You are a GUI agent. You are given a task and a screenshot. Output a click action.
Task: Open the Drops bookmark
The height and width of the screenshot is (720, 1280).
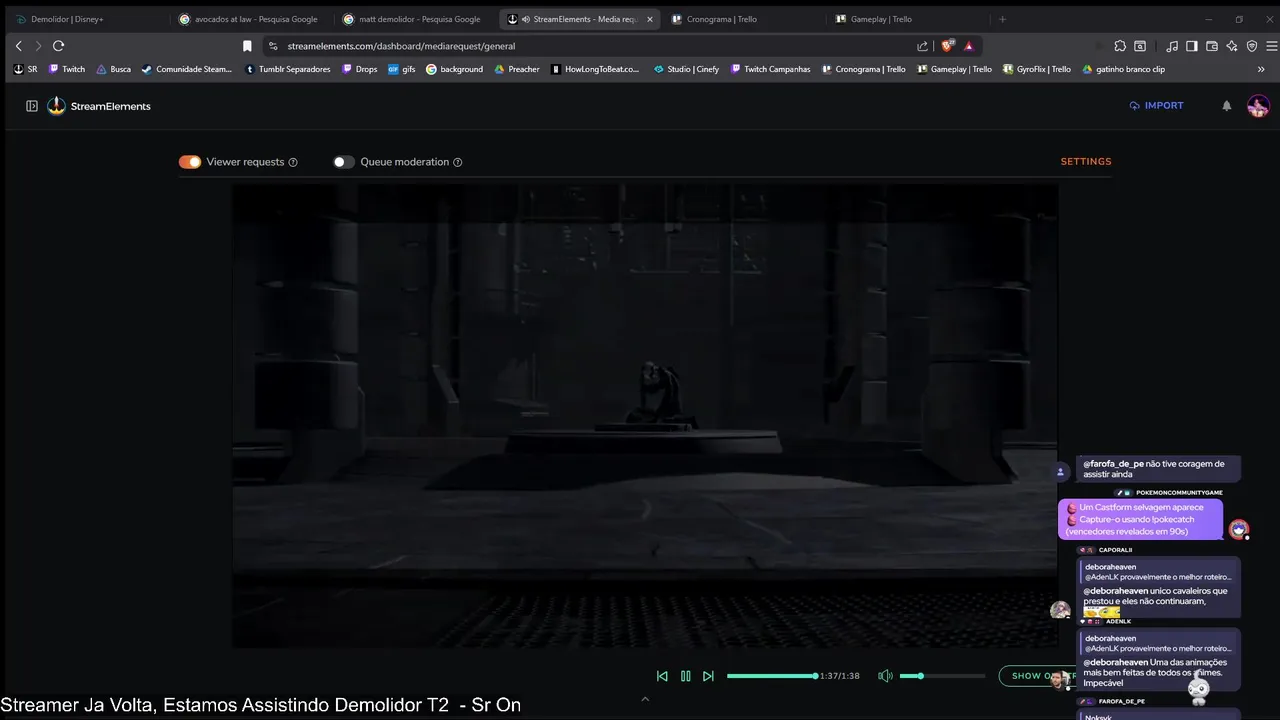pyautogui.click(x=359, y=69)
